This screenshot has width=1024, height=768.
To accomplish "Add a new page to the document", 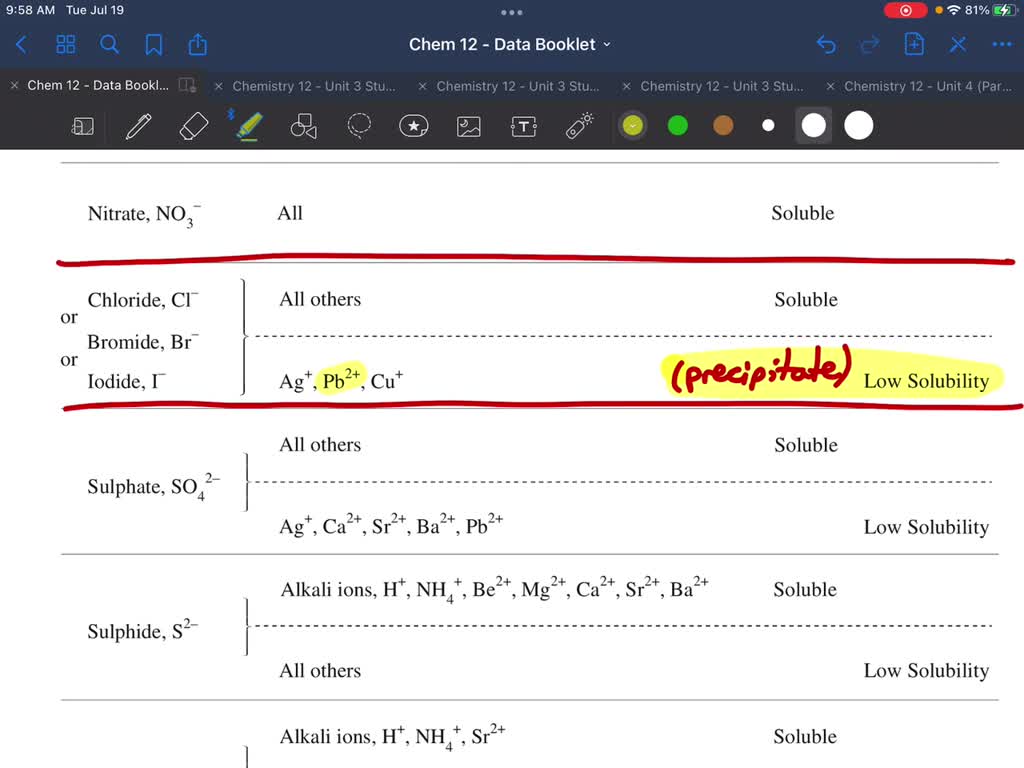I will tap(913, 44).
